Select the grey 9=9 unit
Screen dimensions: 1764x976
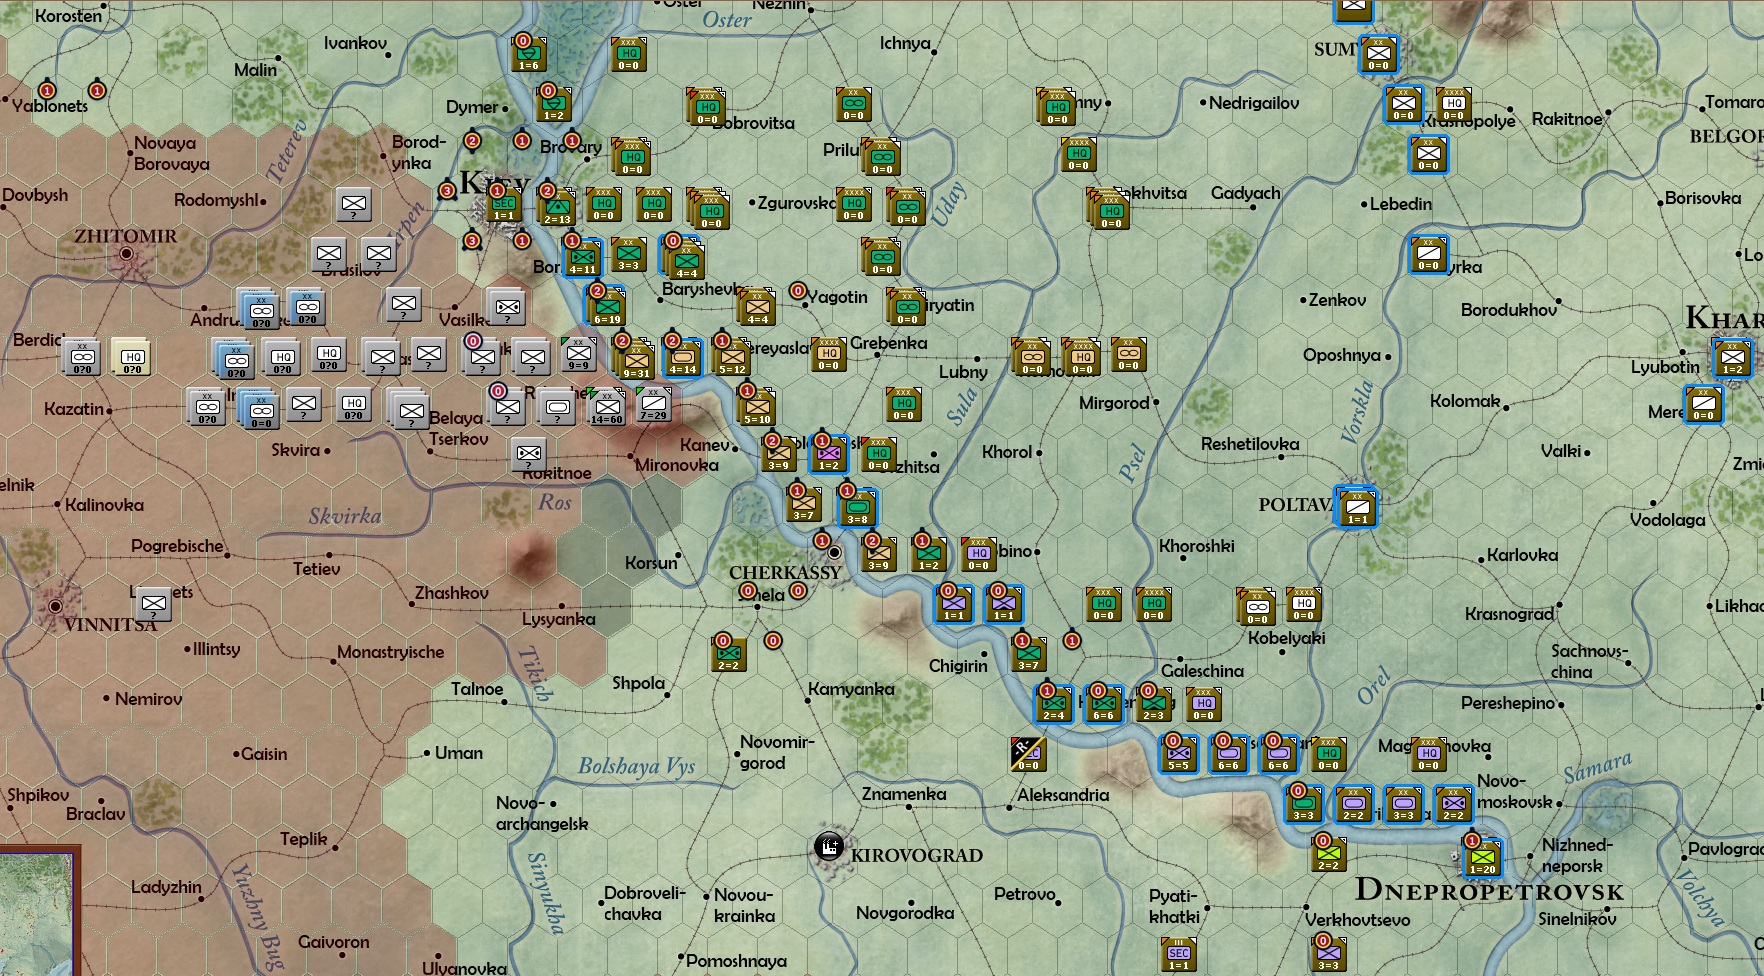(x=578, y=354)
